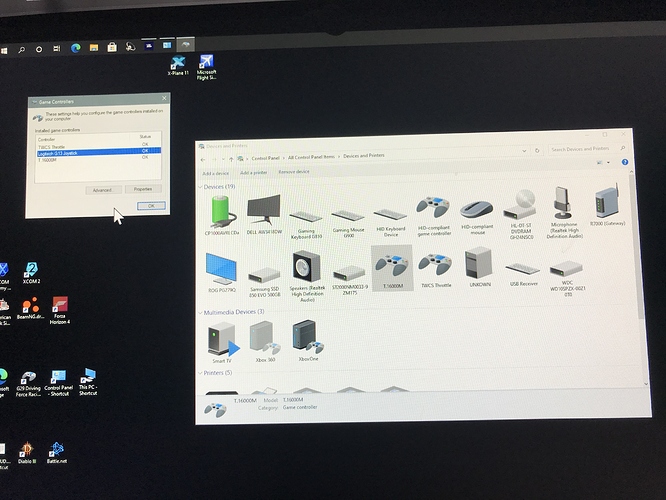Open the view options dropdown arrow

point(608,163)
